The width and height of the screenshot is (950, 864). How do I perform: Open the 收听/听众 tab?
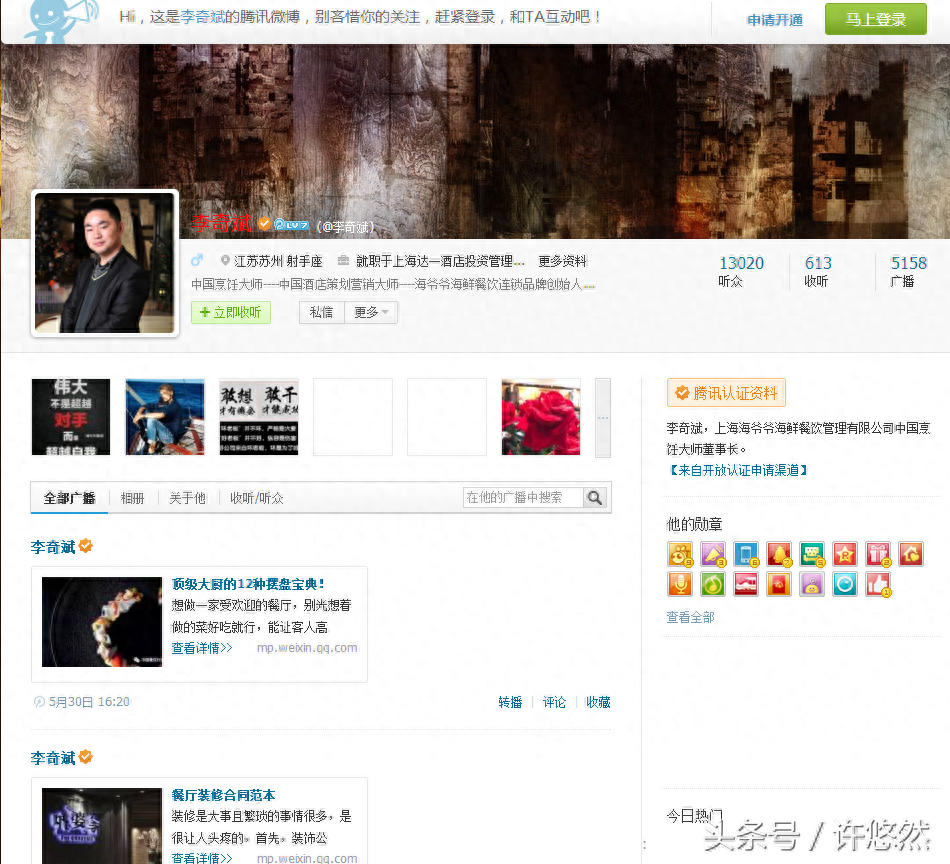coord(256,498)
